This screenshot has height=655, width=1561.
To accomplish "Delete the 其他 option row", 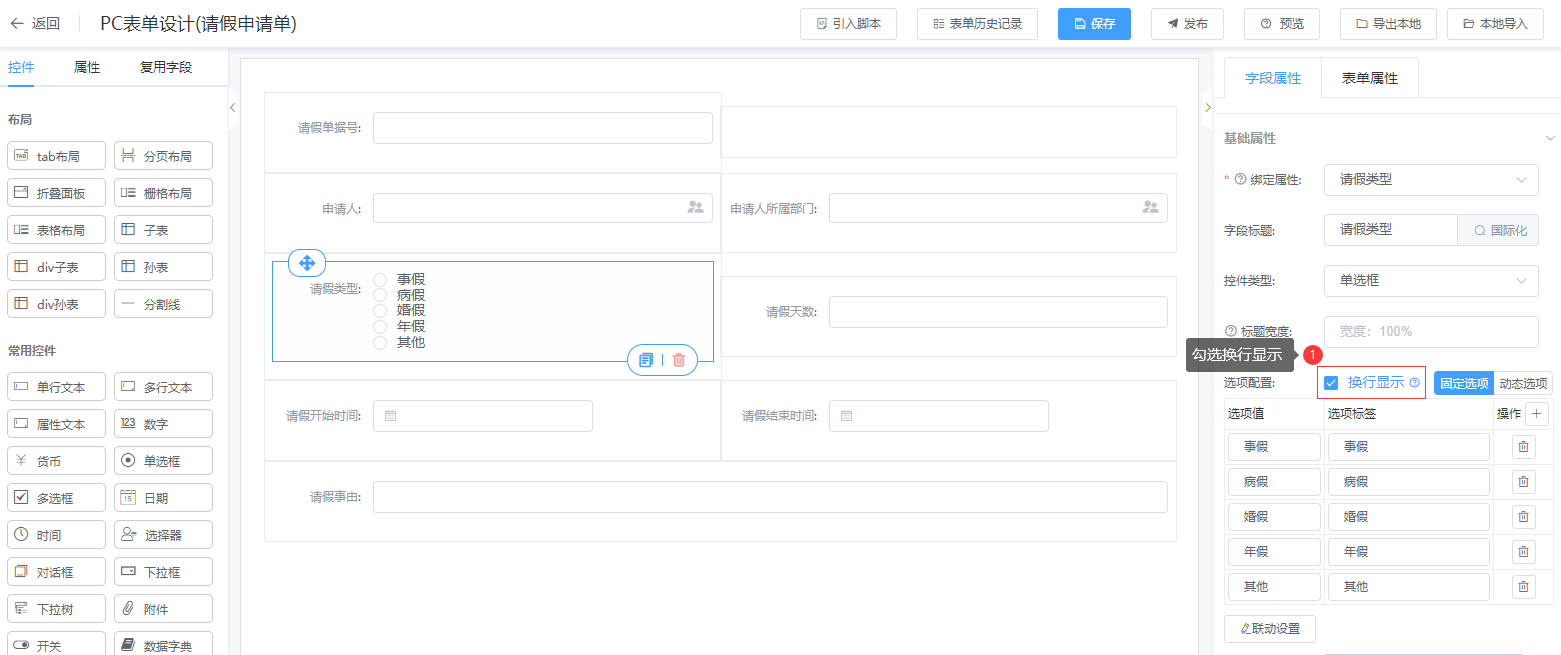I will pos(1523,587).
